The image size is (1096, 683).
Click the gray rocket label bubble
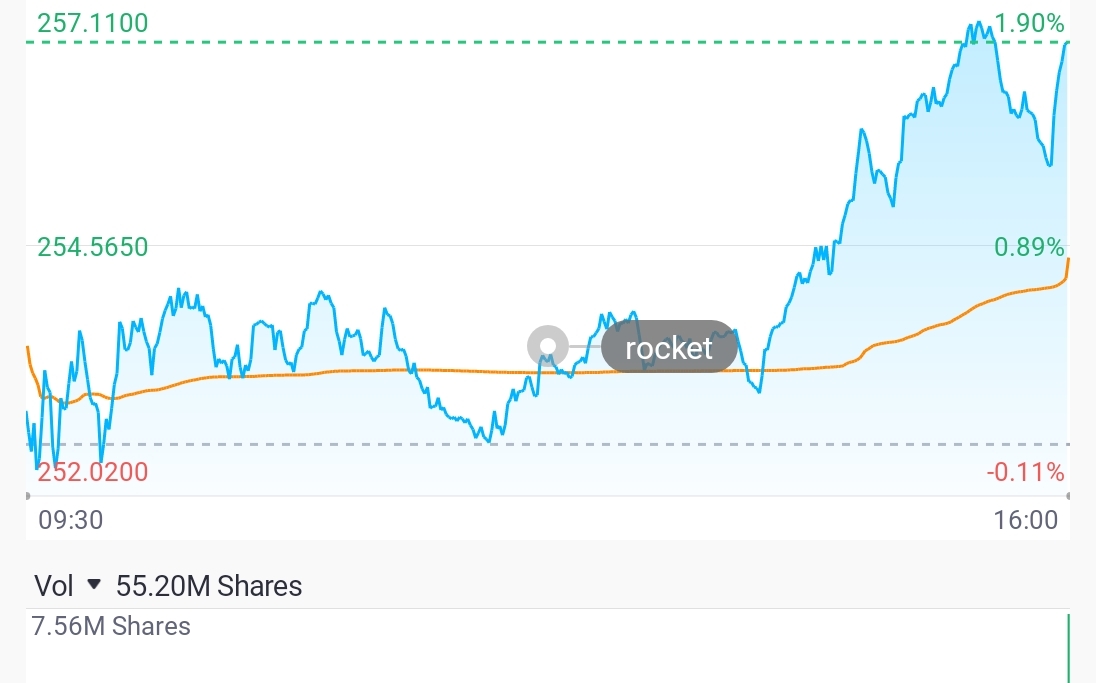point(669,347)
